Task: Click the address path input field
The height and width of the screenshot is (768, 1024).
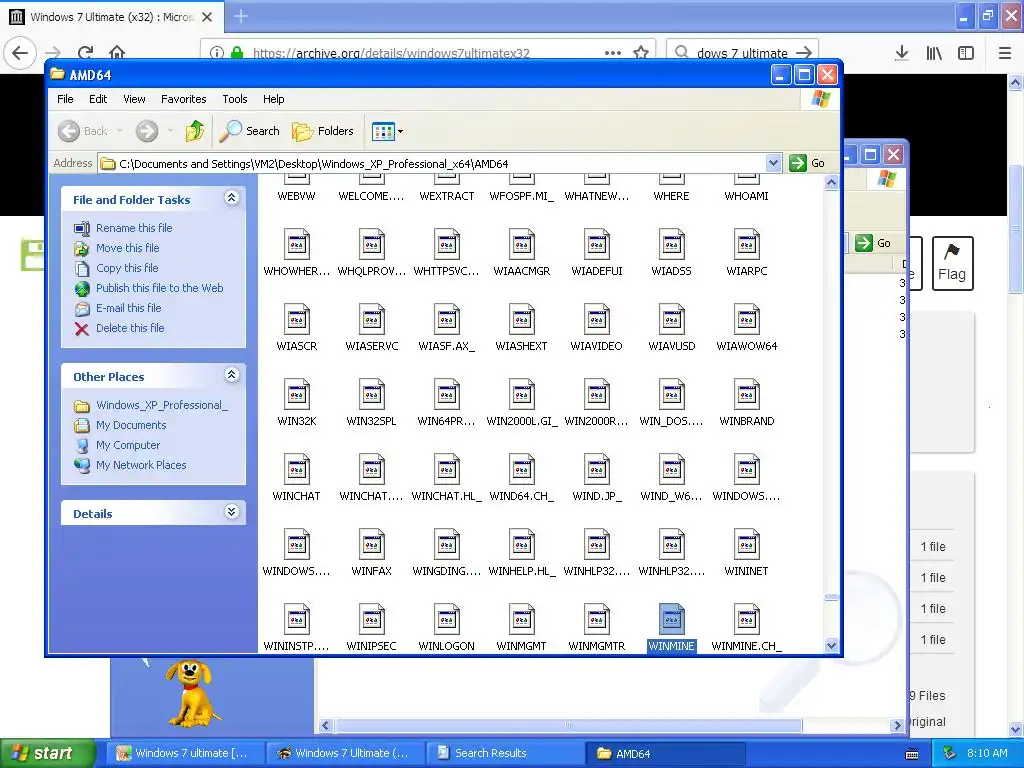Action: (x=431, y=163)
